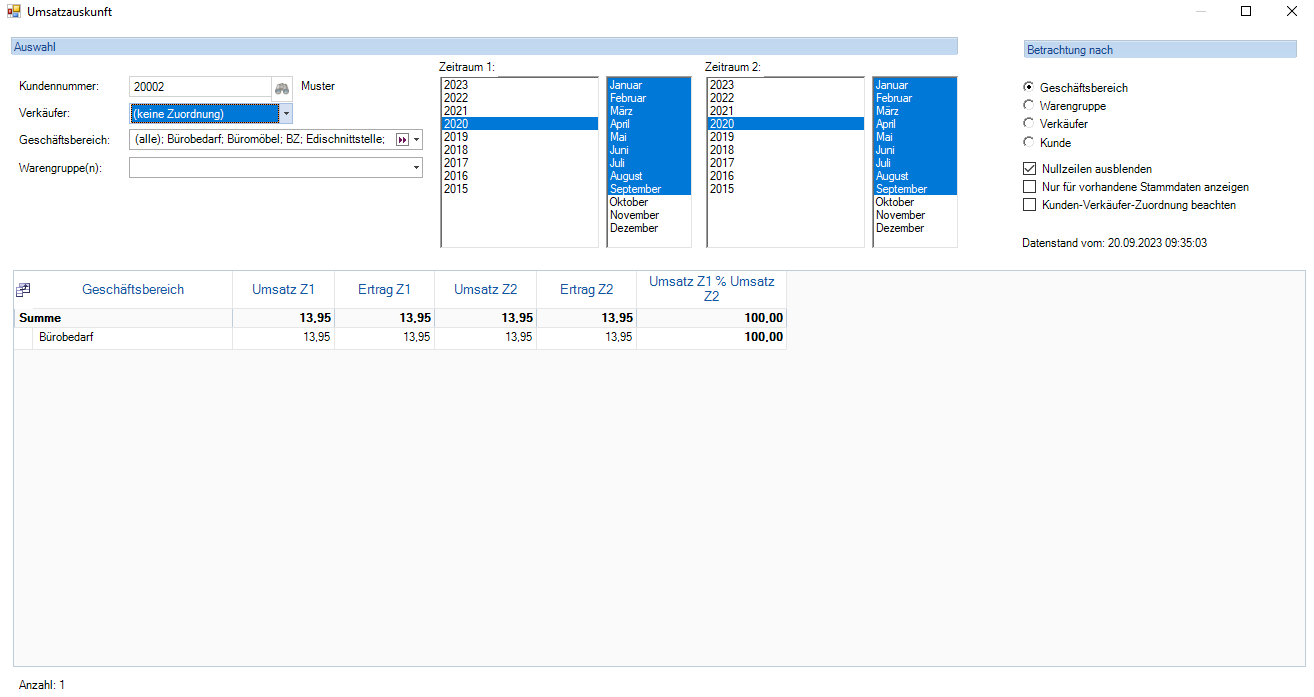Open the Verkäufer dropdown
1314x697 pixels.
285,114
